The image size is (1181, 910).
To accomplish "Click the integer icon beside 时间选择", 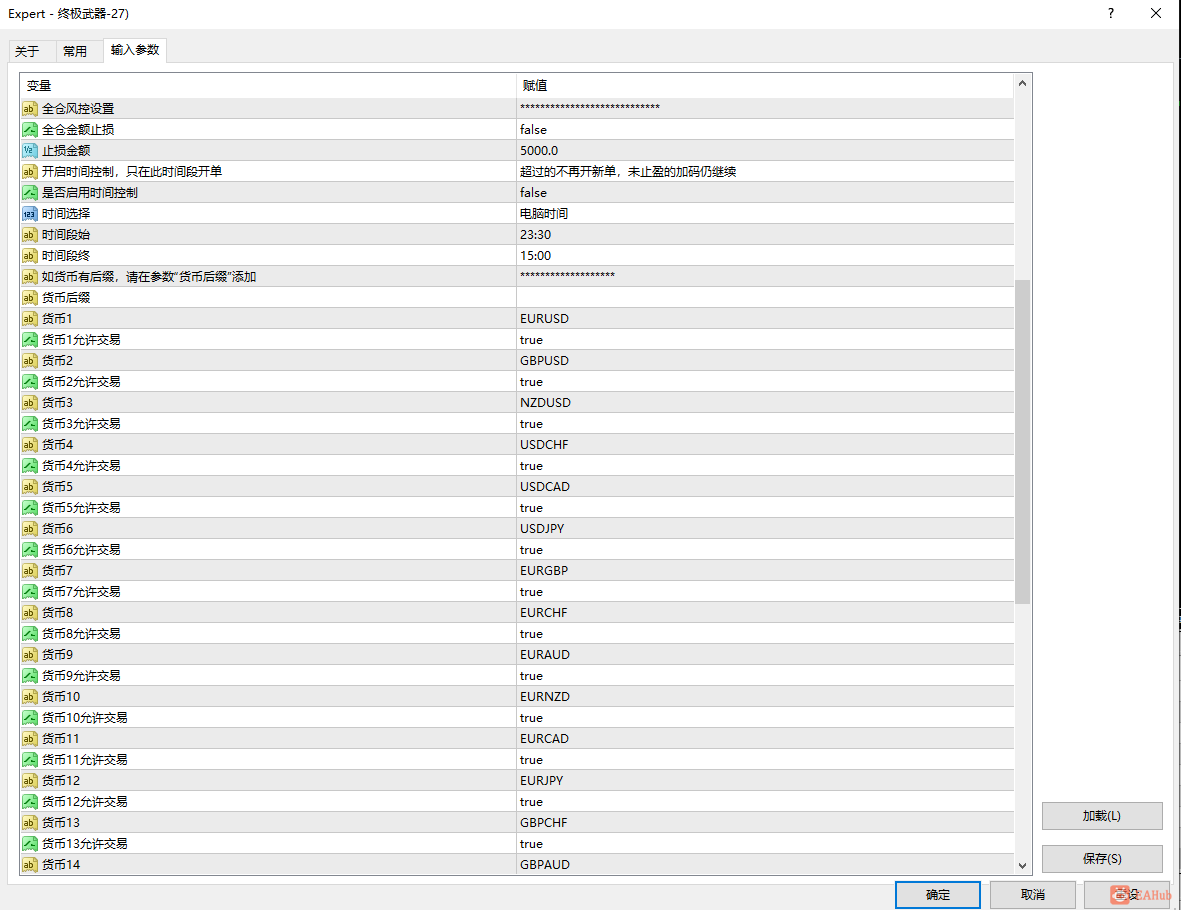I will tap(29, 214).
